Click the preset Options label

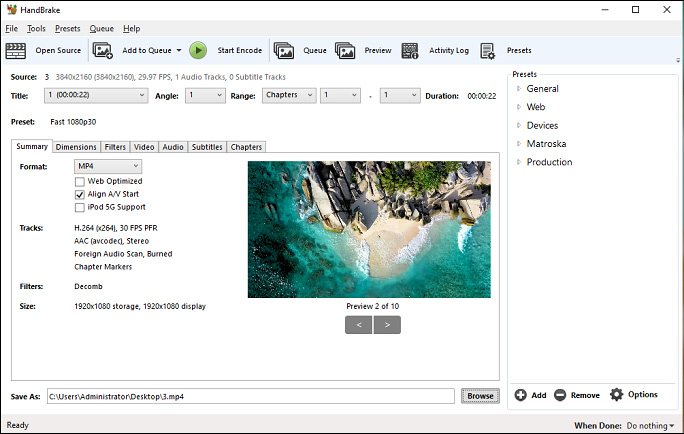643,395
